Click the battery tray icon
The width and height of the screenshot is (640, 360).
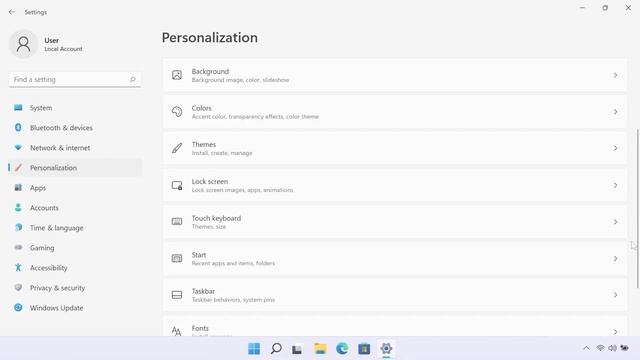pos(624,348)
